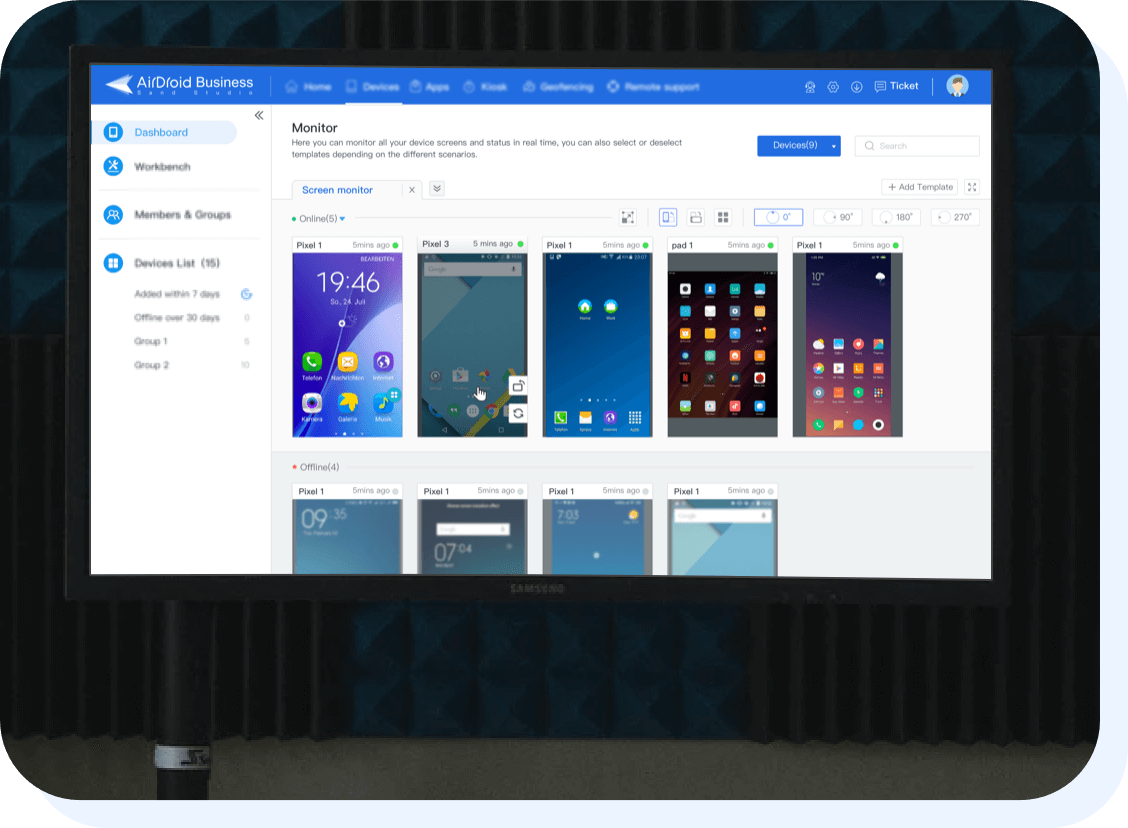This screenshot has width=1128, height=828.
Task: Open offline Pixel 1 showing 7:03
Action: 597,537
